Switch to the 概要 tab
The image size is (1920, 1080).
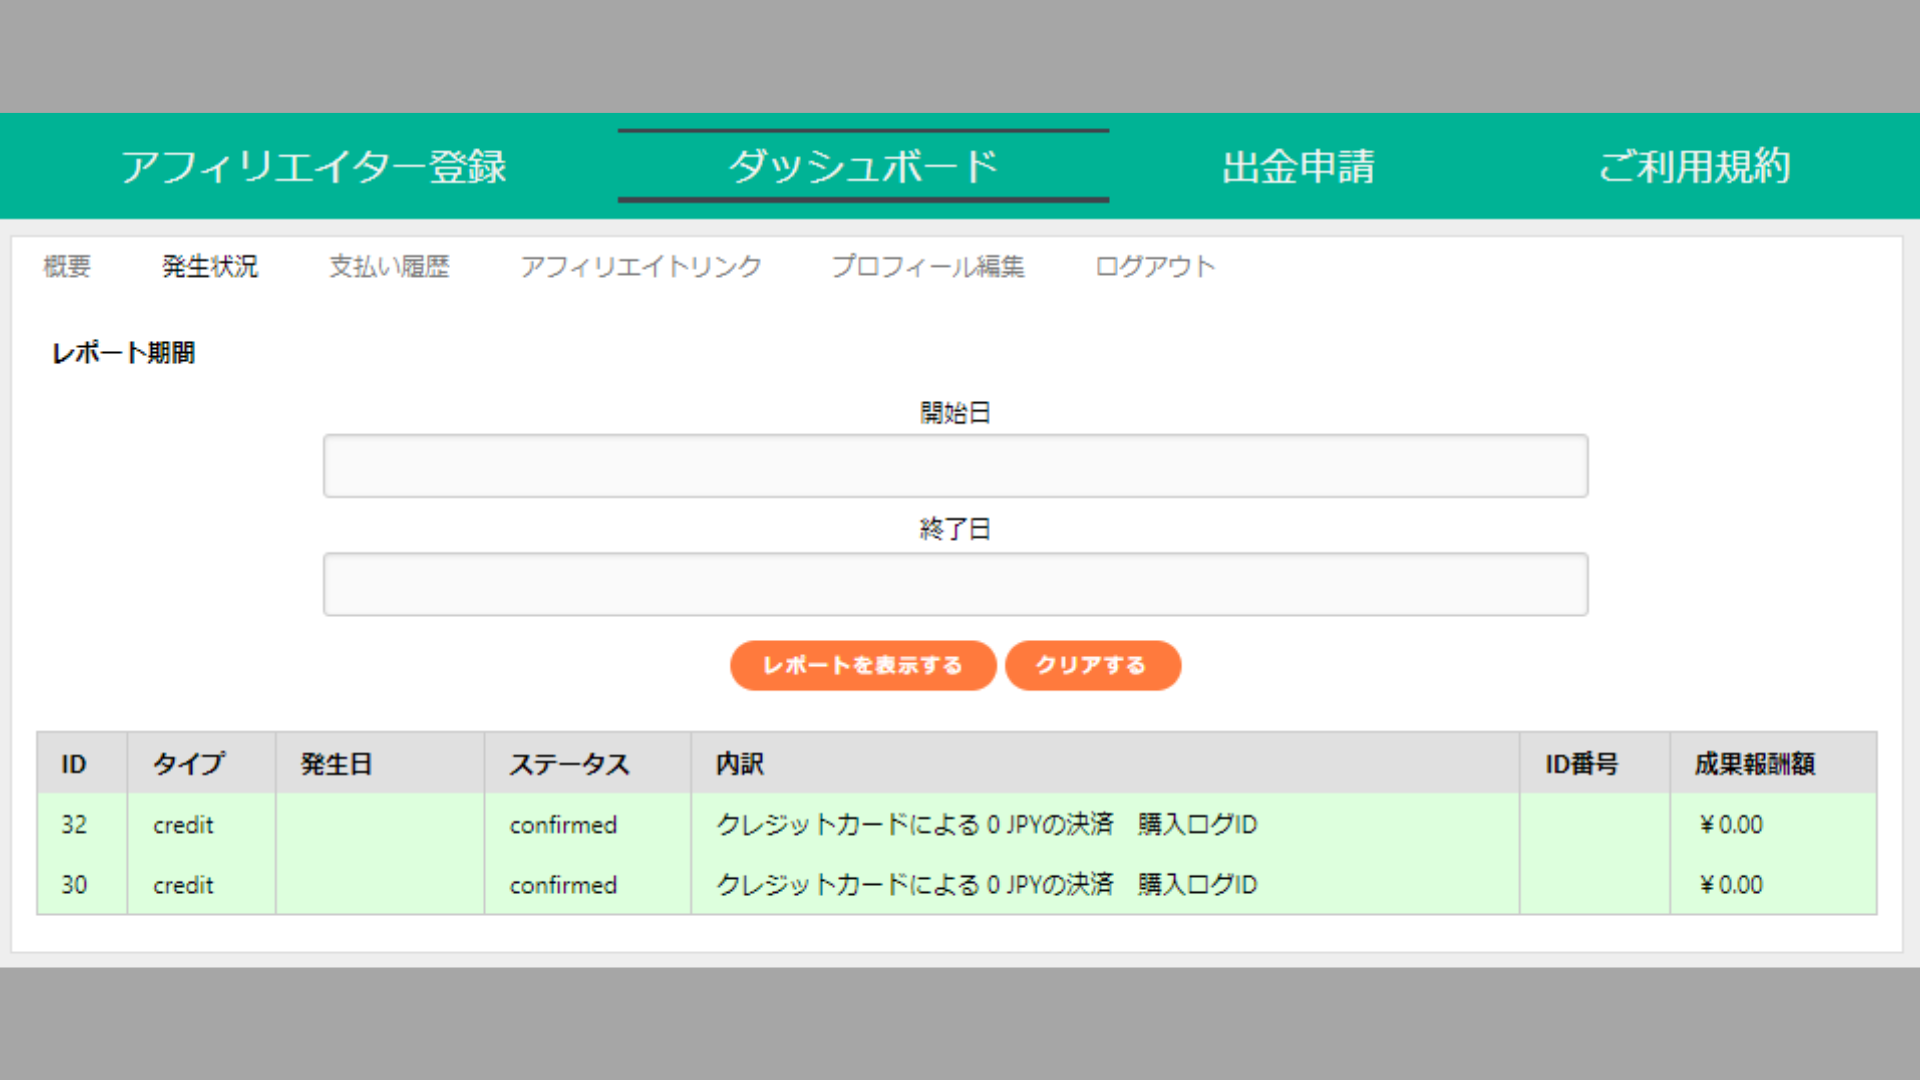[67, 266]
